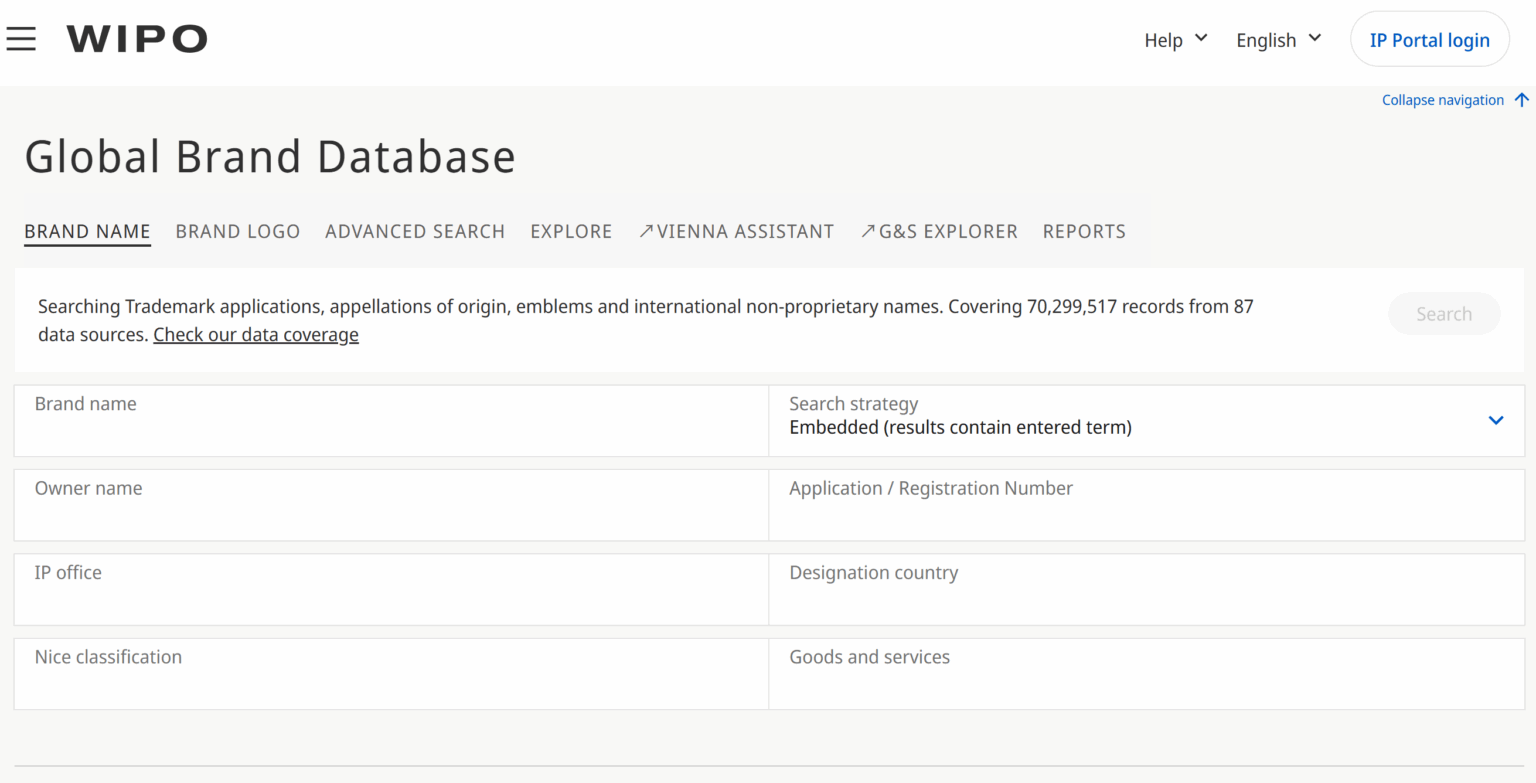Click the Nice classification field
This screenshot has width=1536, height=783.
point(391,674)
